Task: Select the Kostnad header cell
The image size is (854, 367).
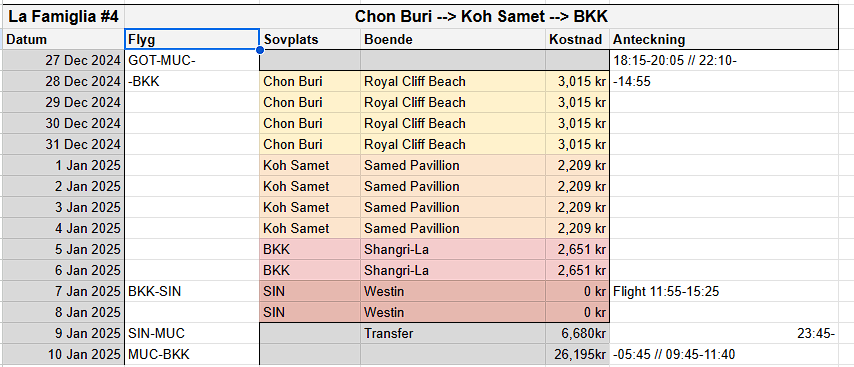Action: click(577, 39)
